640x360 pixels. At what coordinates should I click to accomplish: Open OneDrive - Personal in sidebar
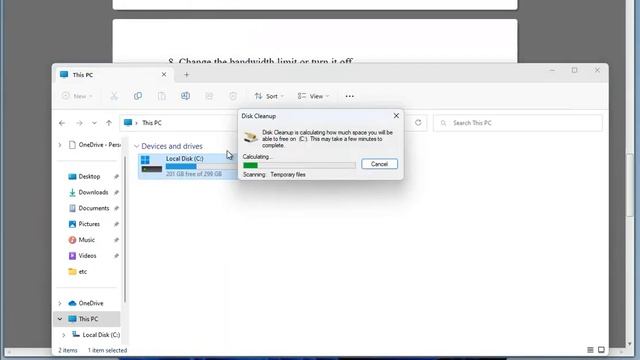pos(94,145)
